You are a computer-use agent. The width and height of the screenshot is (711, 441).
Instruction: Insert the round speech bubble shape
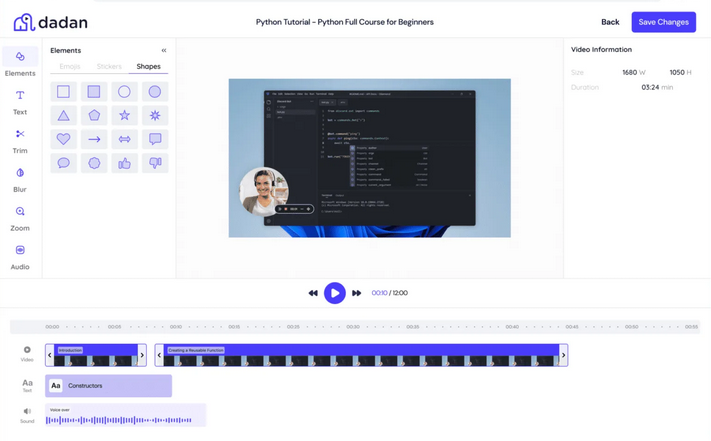tap(63, 163)
